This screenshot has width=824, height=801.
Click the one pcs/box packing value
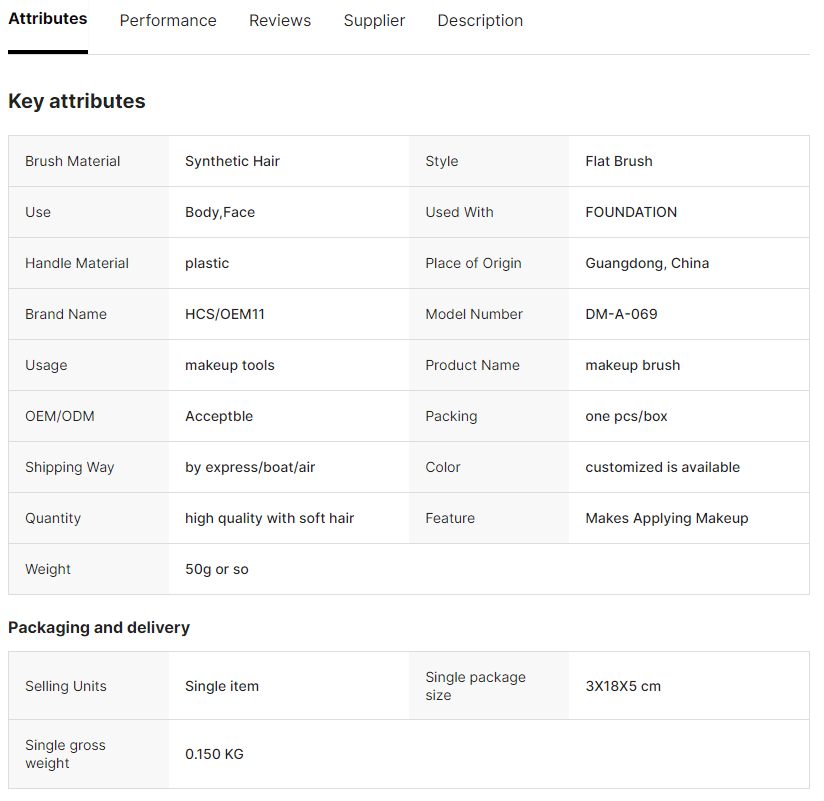click(626, 417)
